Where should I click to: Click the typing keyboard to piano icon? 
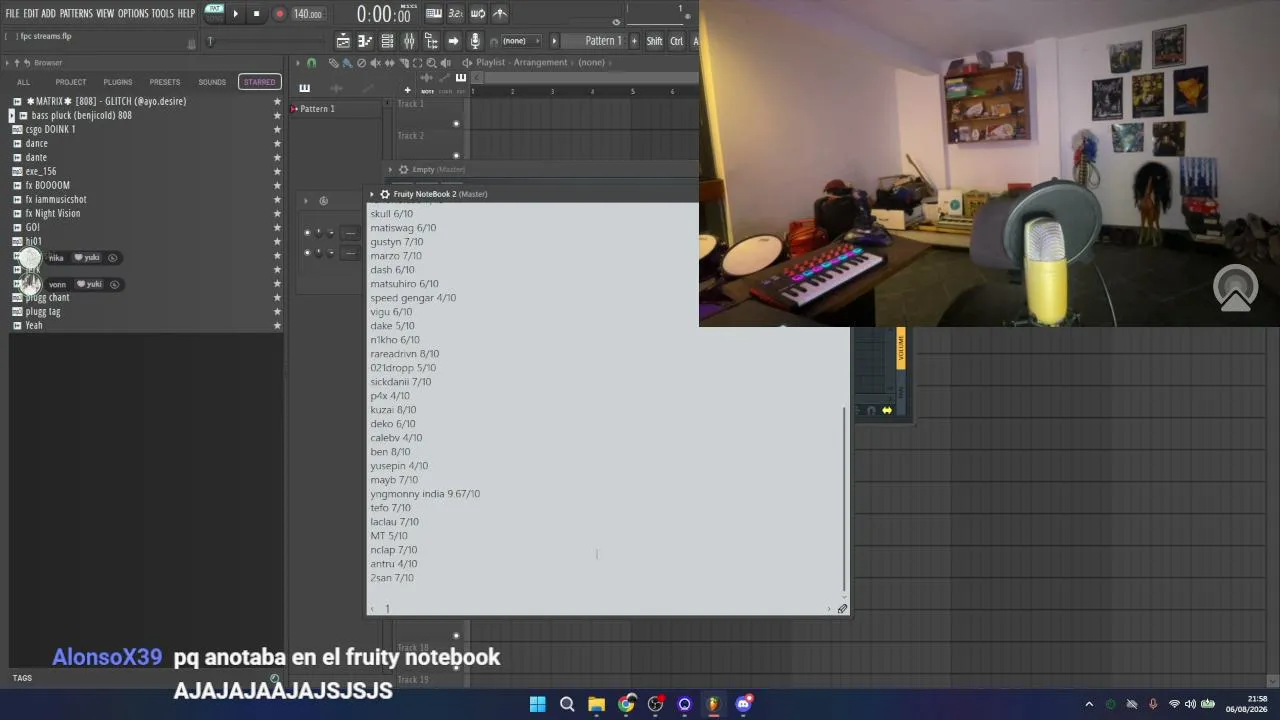(x=434, y=14)
